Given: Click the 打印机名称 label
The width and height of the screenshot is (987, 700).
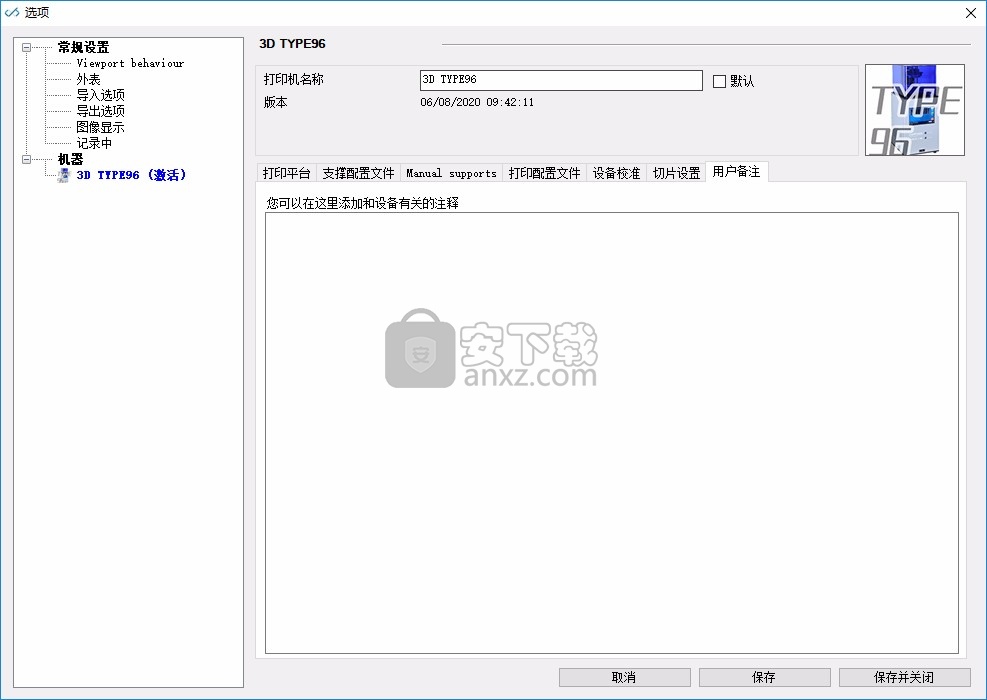Looking at the screenshot, I should pos(293,79).
